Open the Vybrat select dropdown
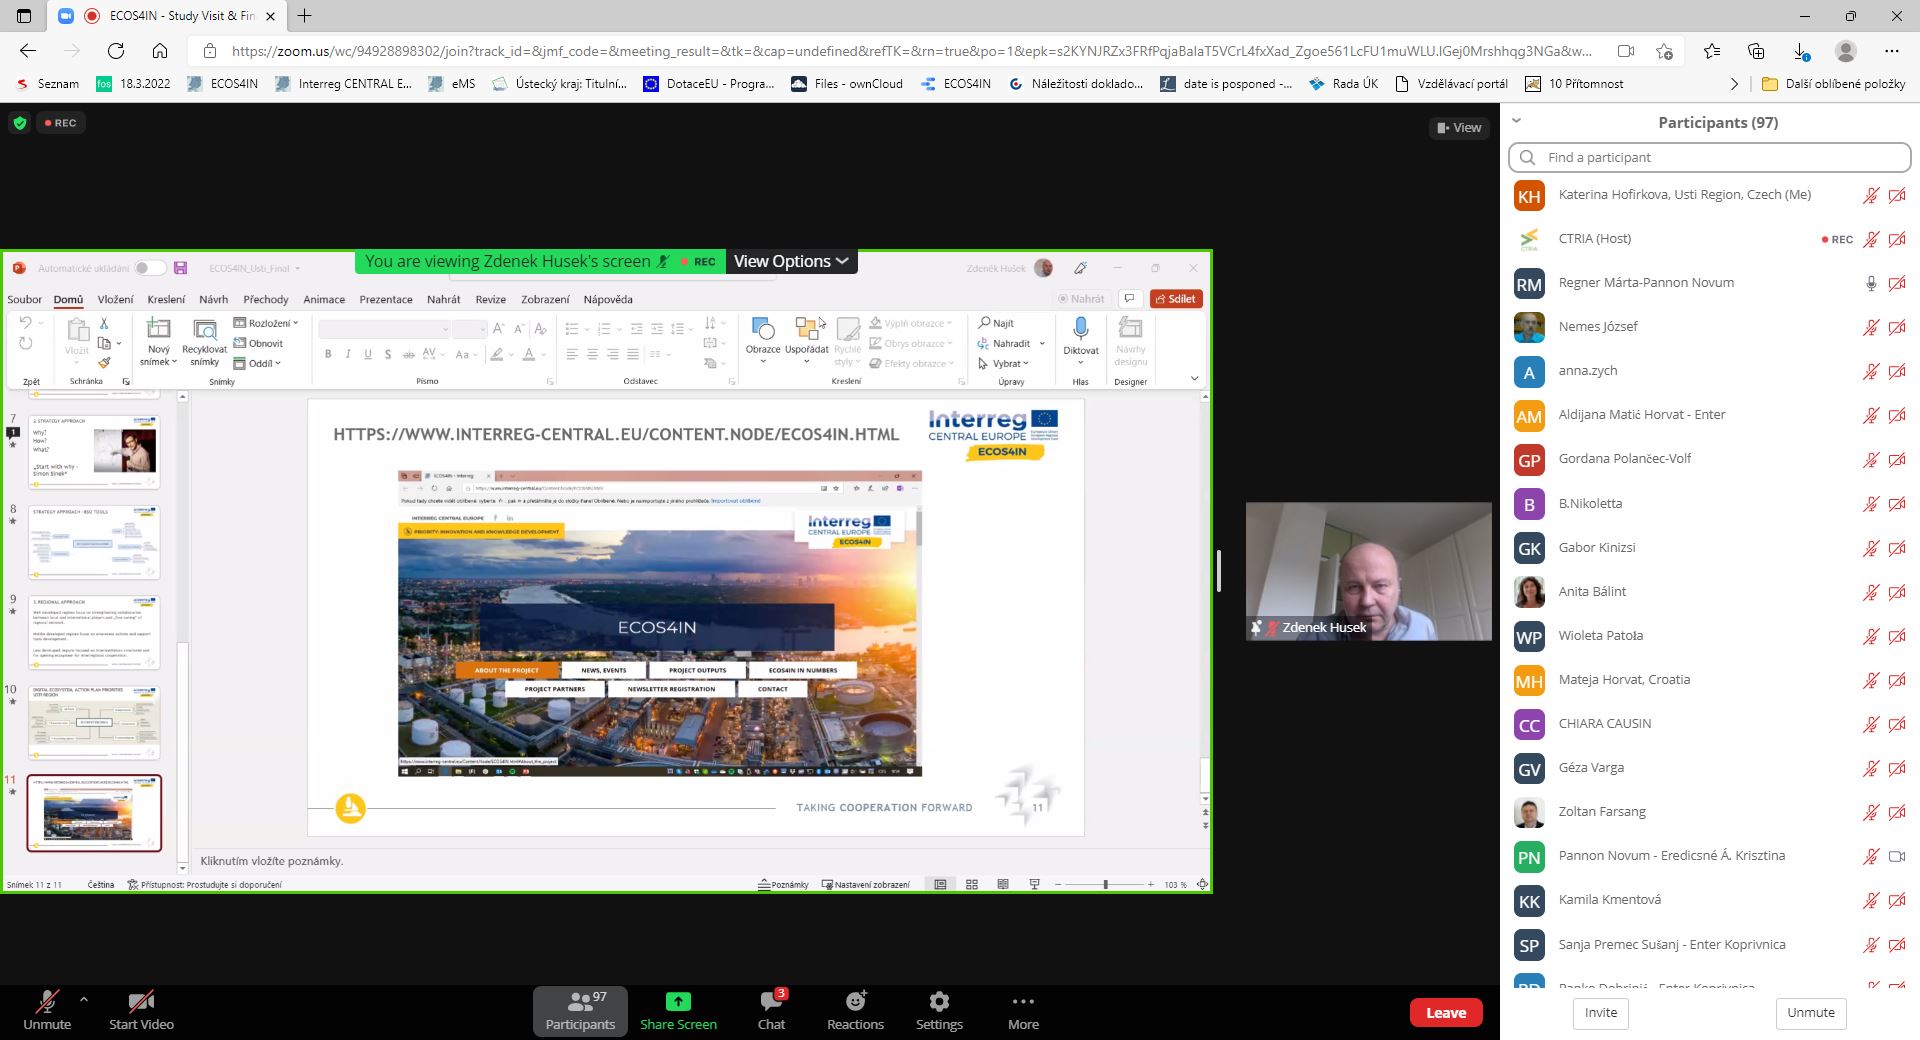This screenshot has width=1920, height=1040. [1003, 363]
